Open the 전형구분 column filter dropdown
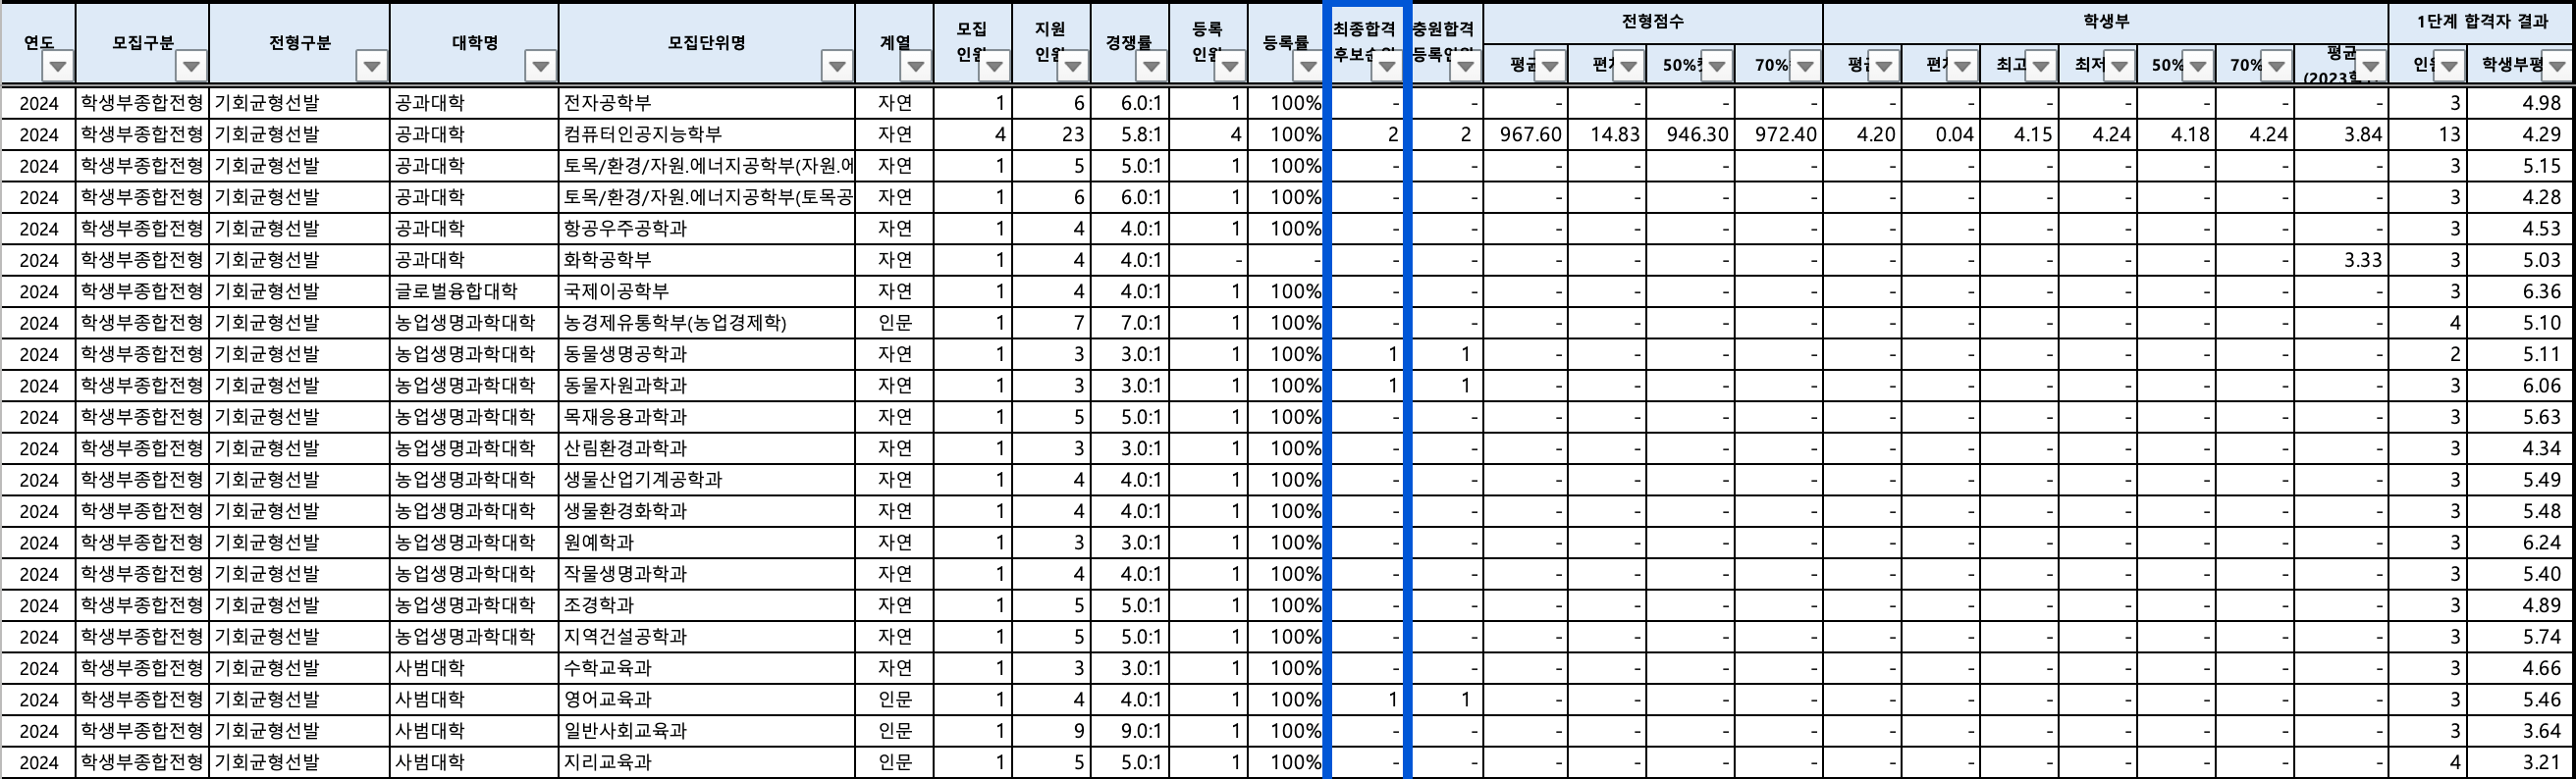The height and width of the screenshot is (779, 2576). click(x=372, y=66)
